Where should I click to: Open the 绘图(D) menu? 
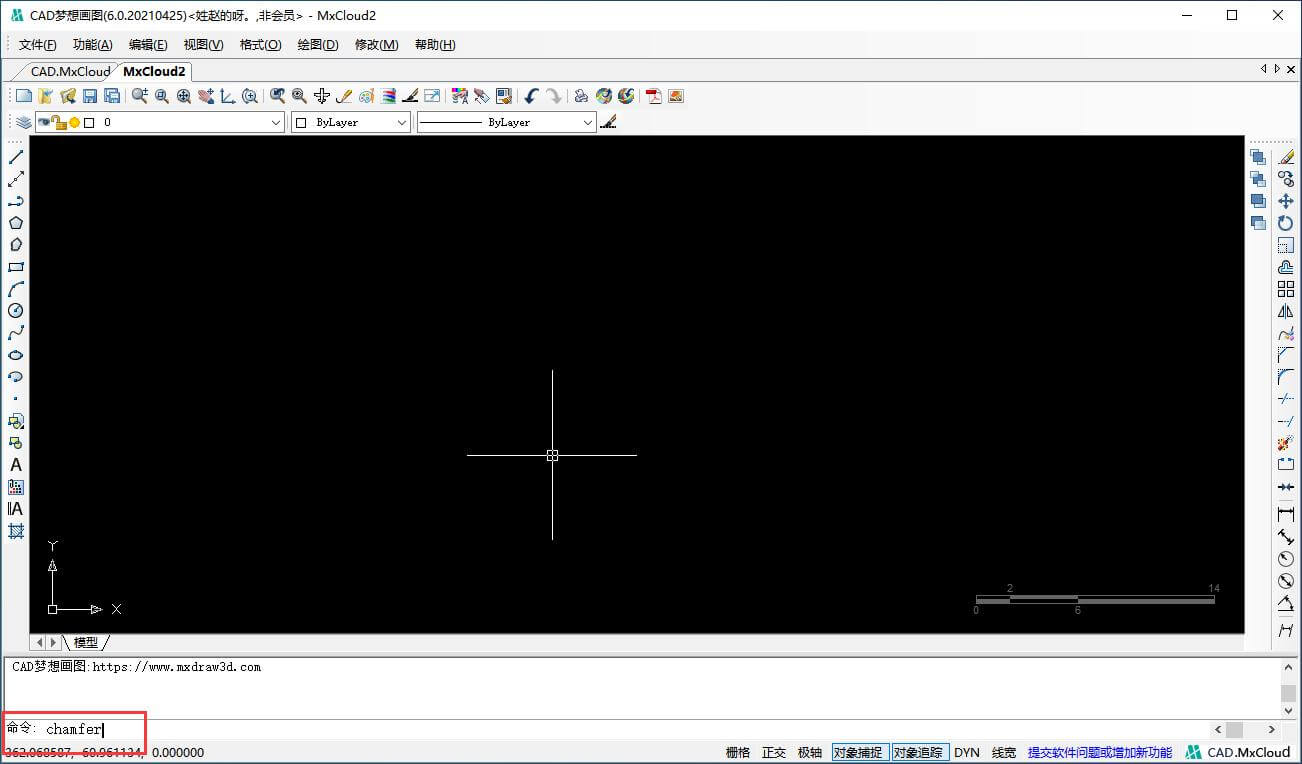[x=318, y=45]
